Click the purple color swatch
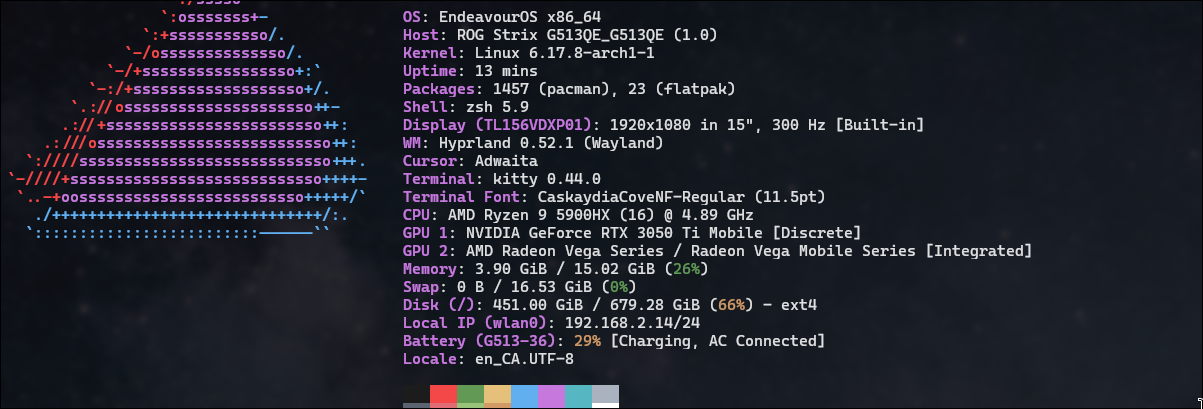 551,396
